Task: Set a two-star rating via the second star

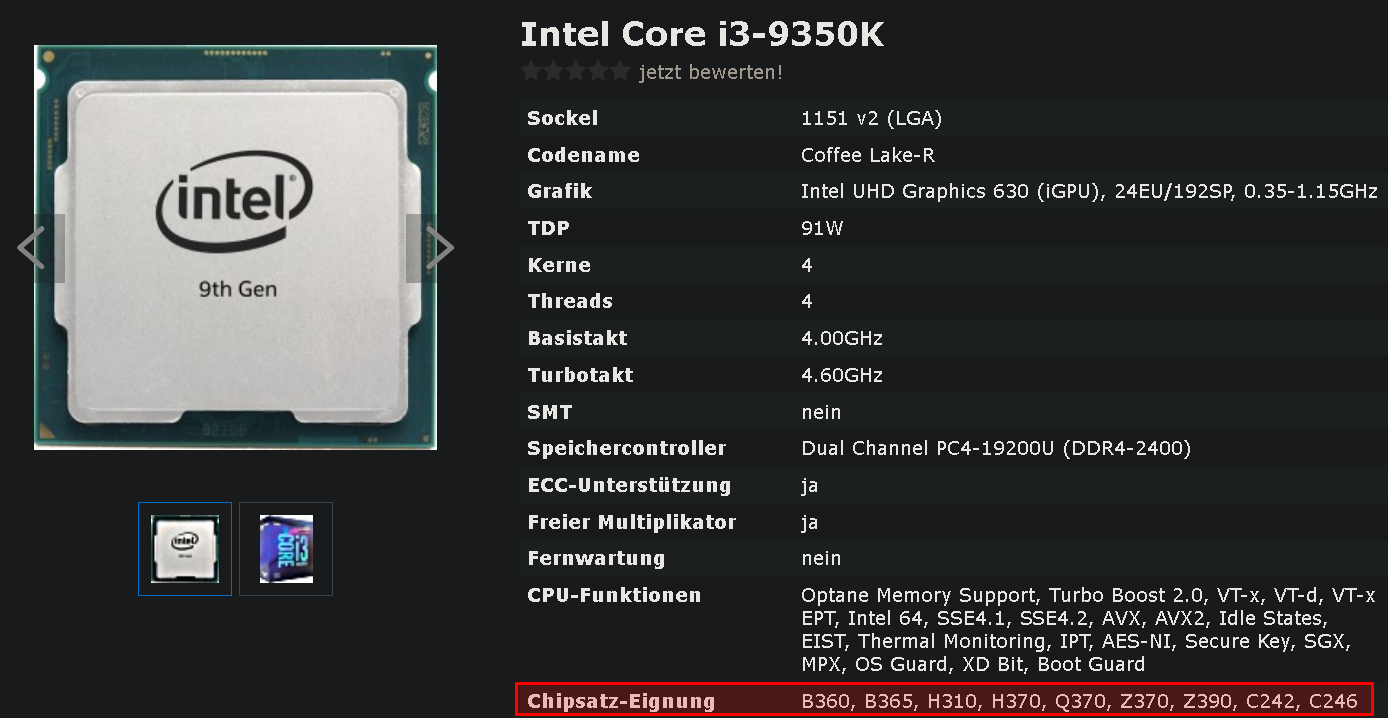Action: point(554,72)
